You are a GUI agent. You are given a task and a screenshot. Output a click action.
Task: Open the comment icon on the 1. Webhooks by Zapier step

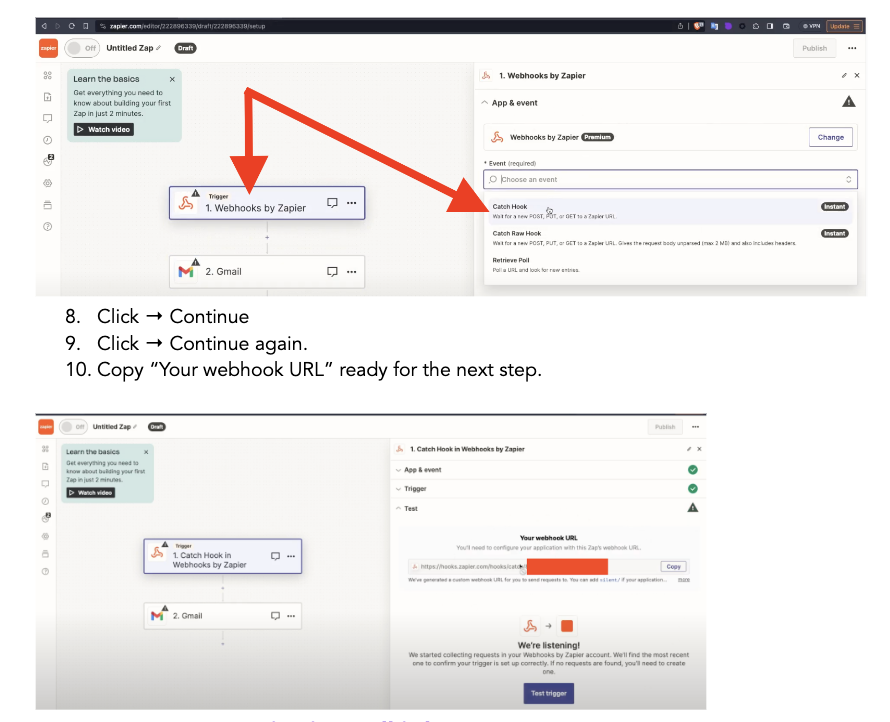click(x=332, y=203)
